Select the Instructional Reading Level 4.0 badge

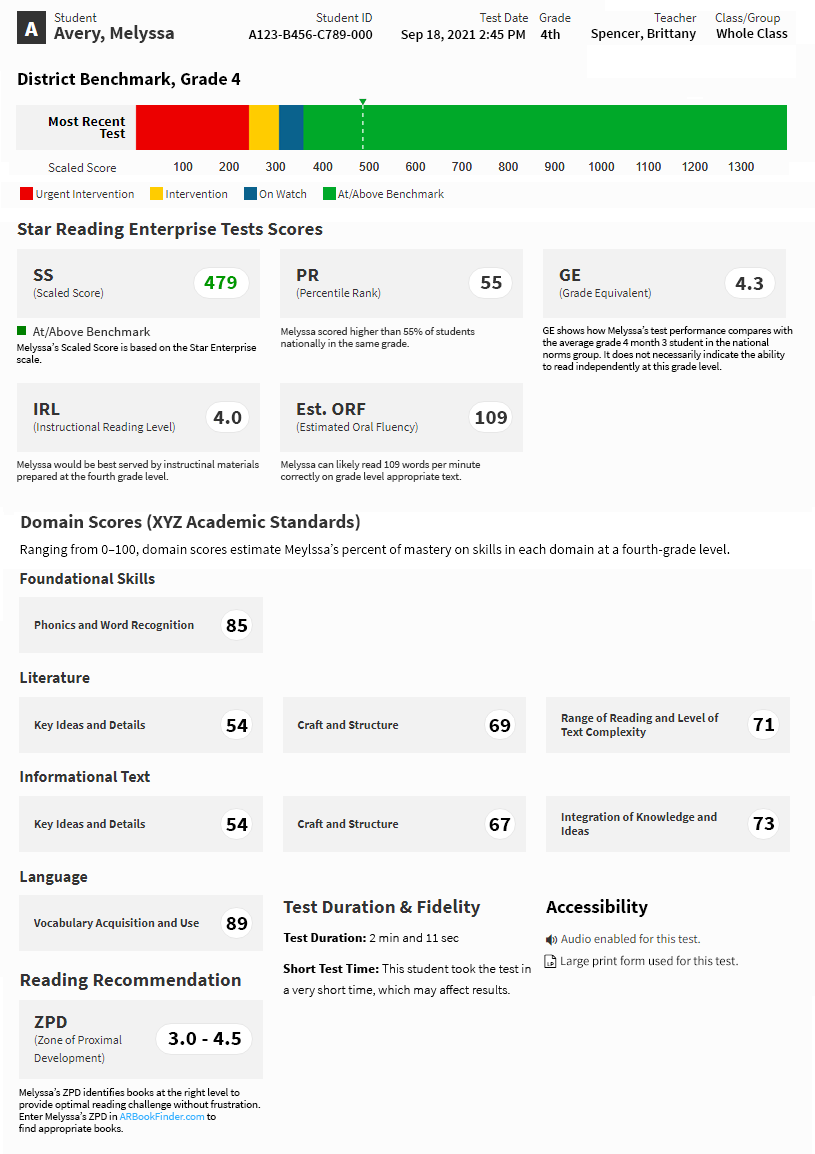(228, 417)
